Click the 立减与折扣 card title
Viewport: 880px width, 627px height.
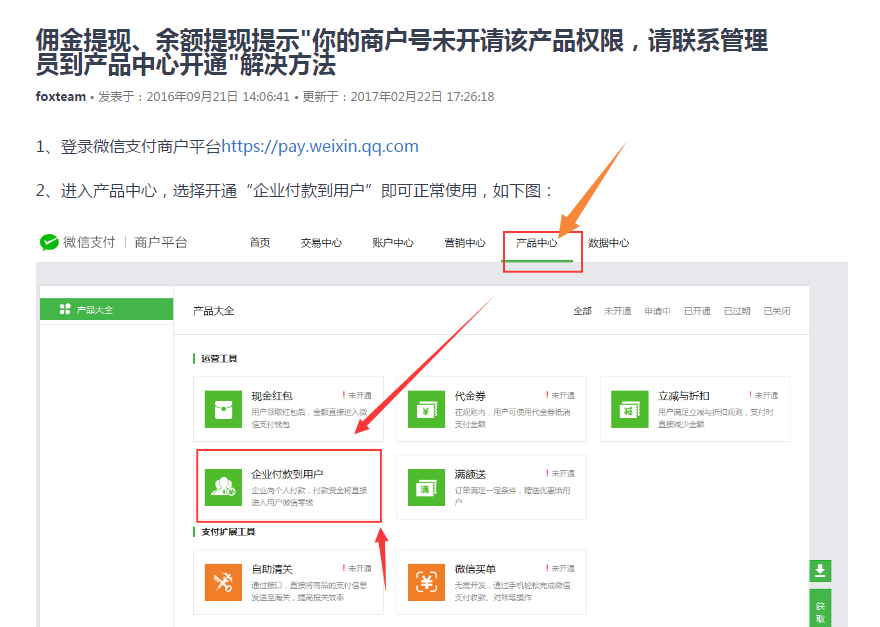tap(683, 396)
